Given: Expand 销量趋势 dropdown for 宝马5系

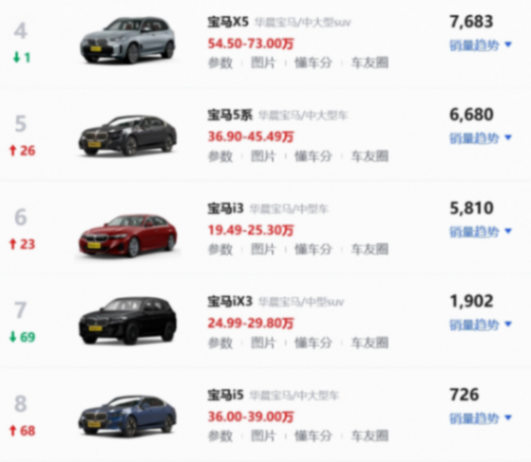Looking at the screenshot, I should click(481, 138).
